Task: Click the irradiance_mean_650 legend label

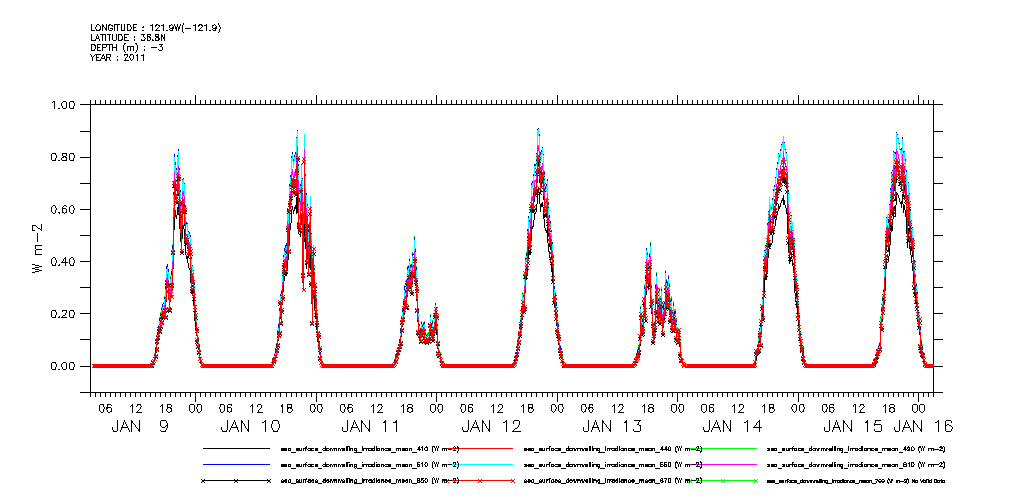Action: pos(369,481)
